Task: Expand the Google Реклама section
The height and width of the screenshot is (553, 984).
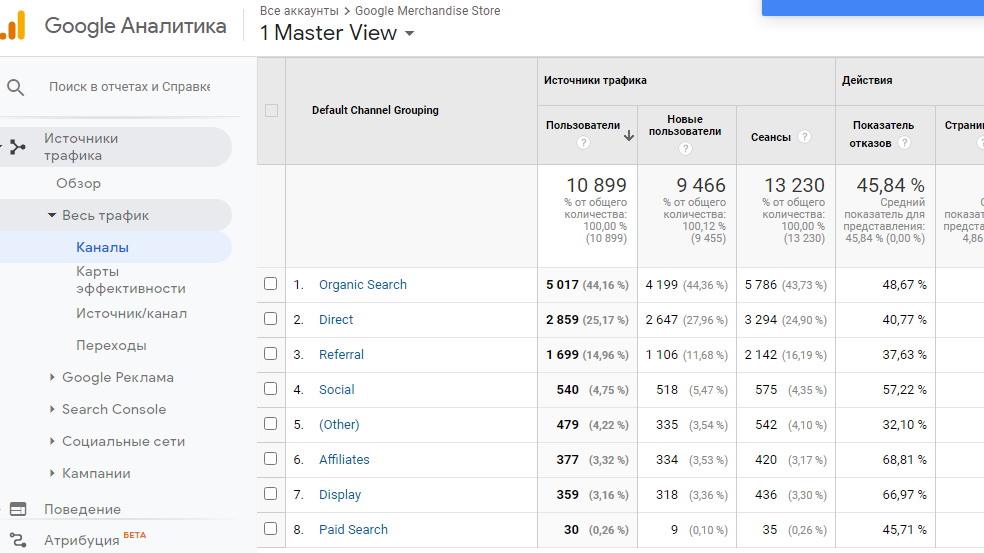Action: [x=52, y=377]
